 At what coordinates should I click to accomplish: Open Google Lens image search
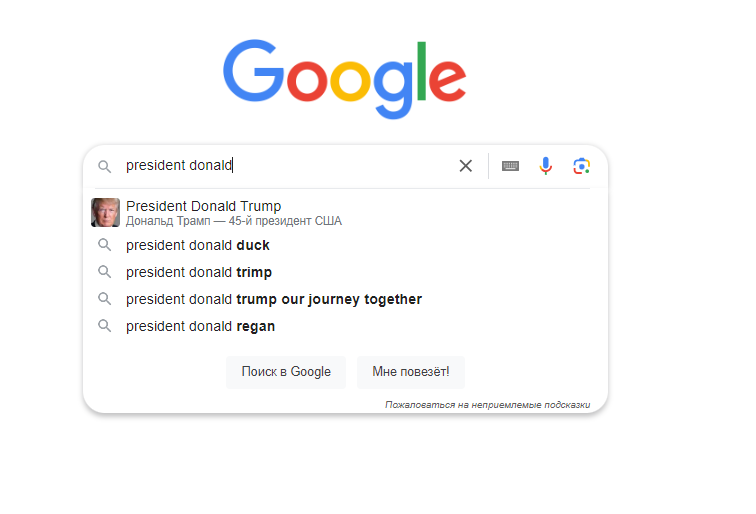581,166
